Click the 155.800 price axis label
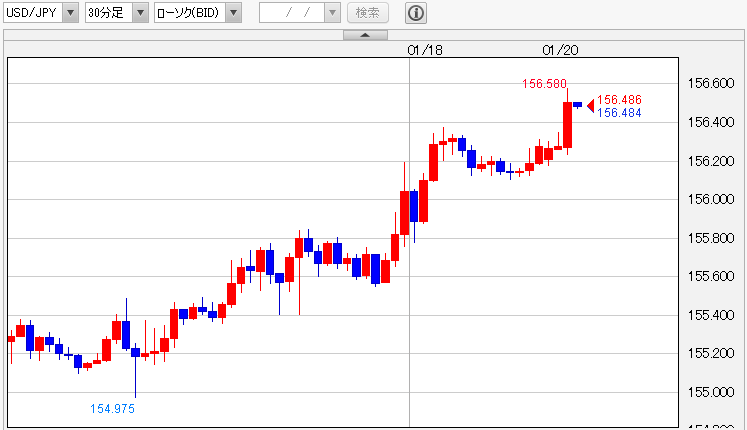The width and height of the screenshot is (747, 430). click(x=711, y=238)
